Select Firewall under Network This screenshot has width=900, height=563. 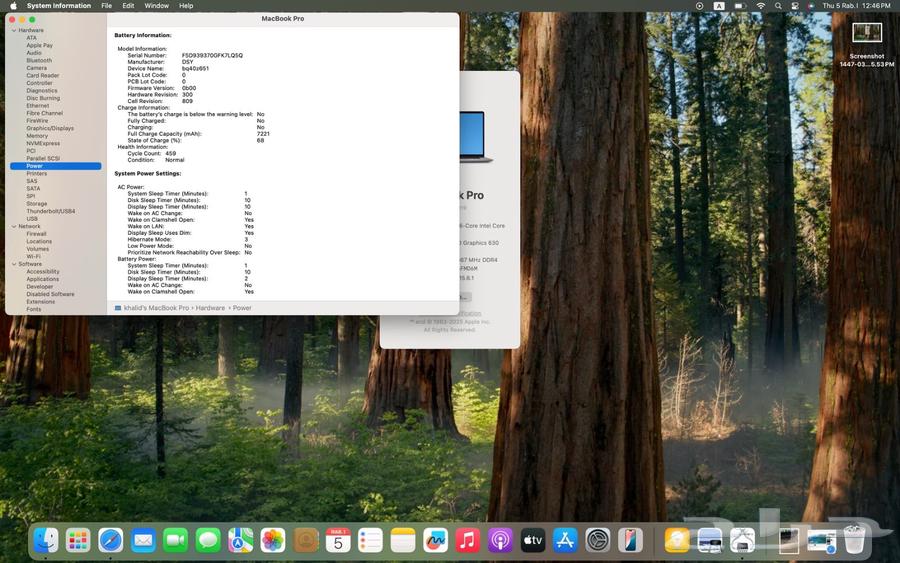pos(36,234)
